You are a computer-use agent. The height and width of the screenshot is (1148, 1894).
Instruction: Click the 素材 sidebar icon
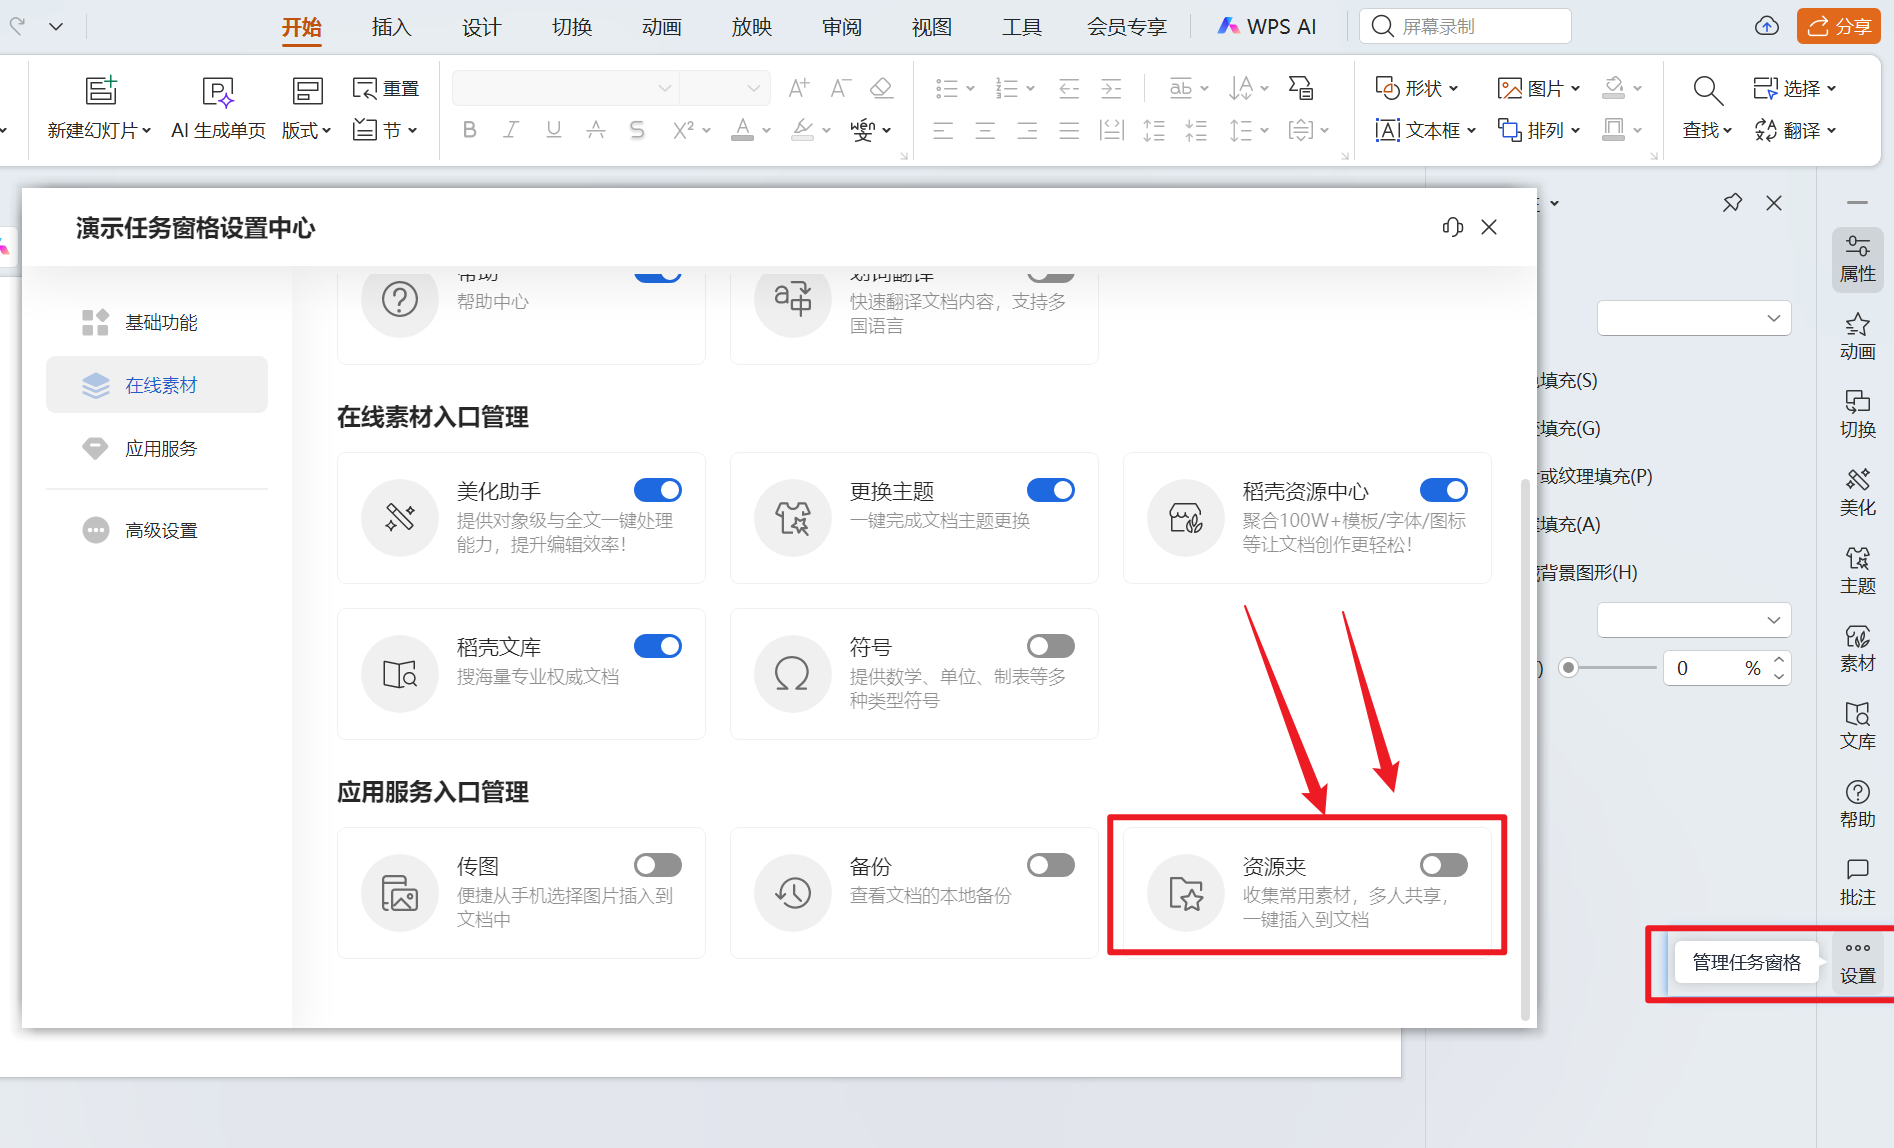[1857, 648]
